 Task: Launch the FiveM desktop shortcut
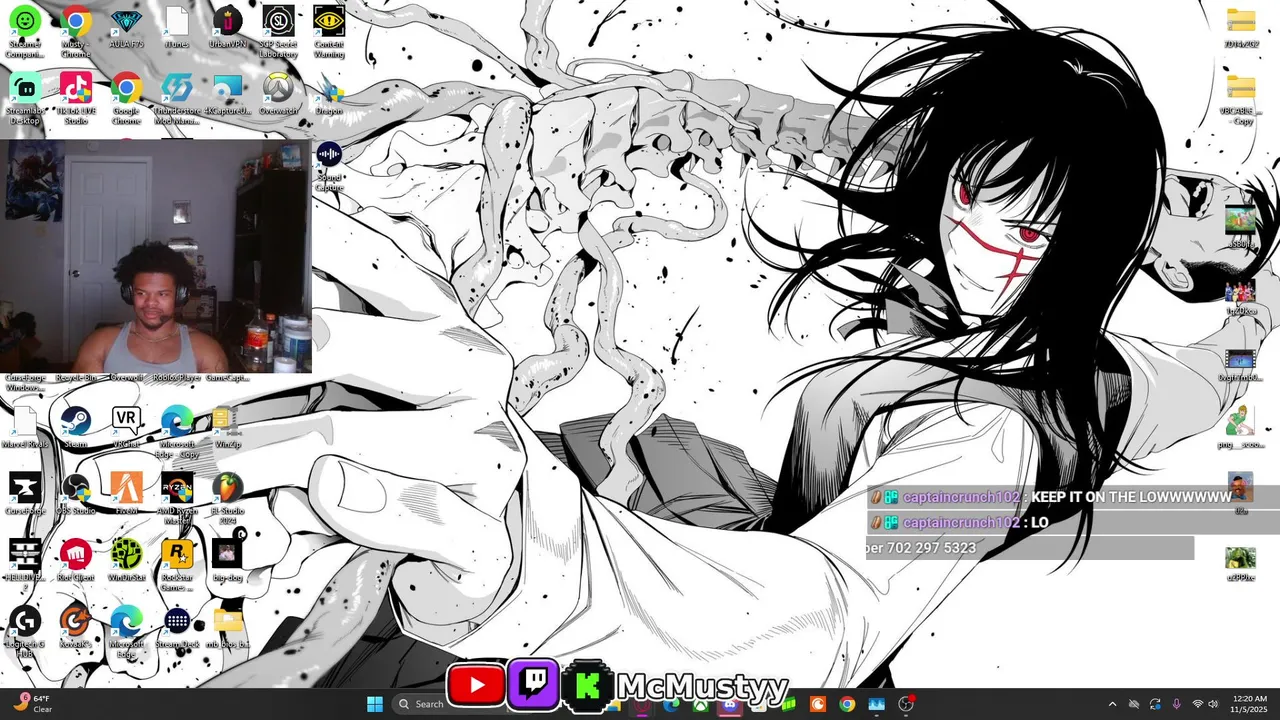(126, 494)
